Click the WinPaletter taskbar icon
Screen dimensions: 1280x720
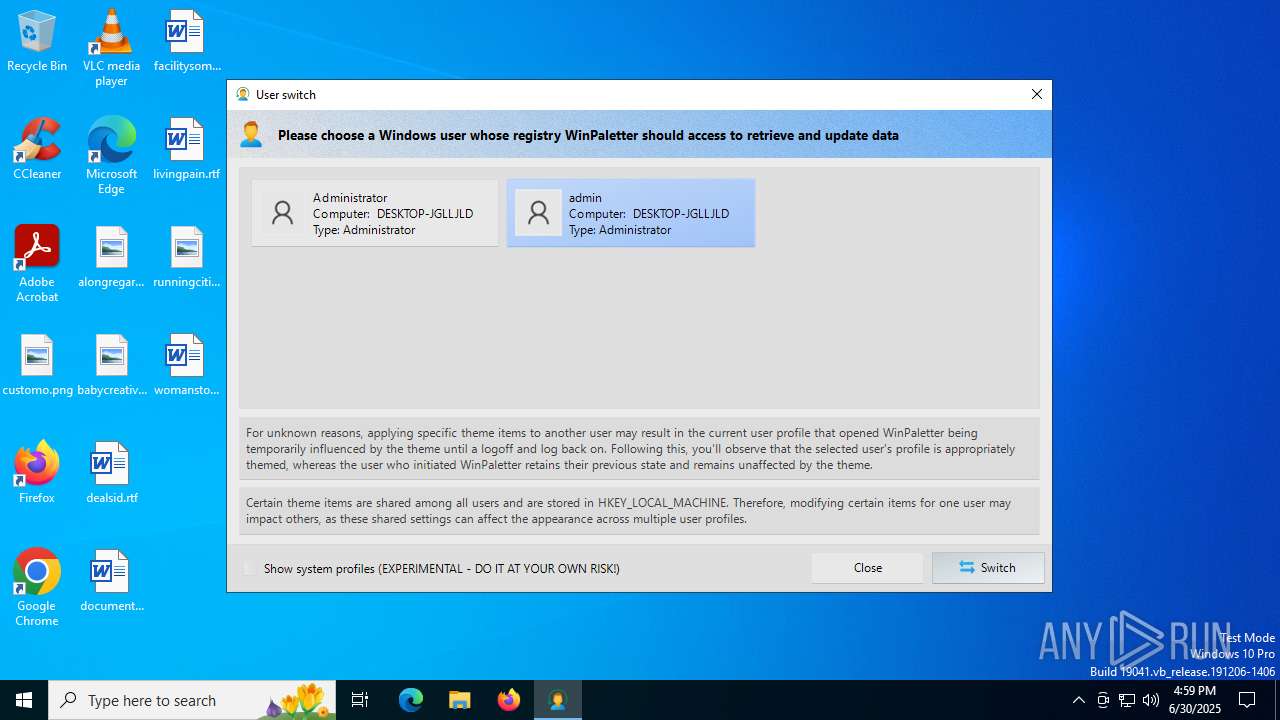(x=558, y=700)
